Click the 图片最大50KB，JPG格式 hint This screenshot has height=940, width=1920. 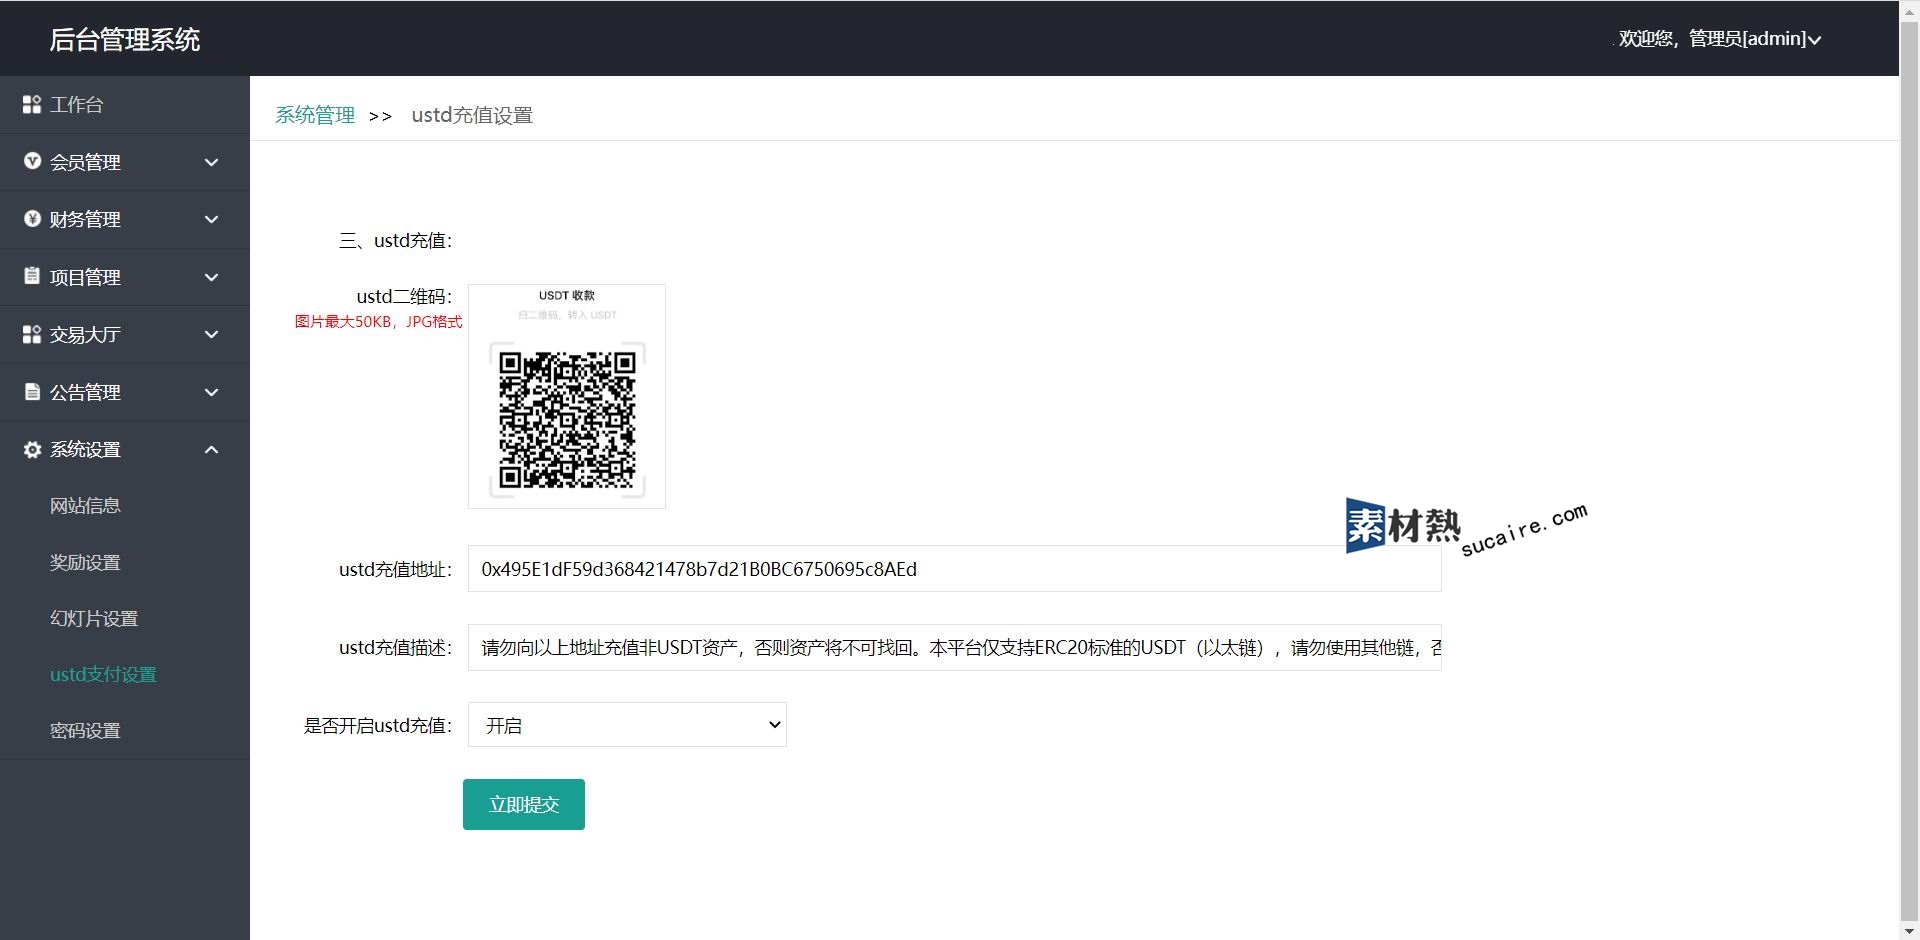tap(378, 321)
